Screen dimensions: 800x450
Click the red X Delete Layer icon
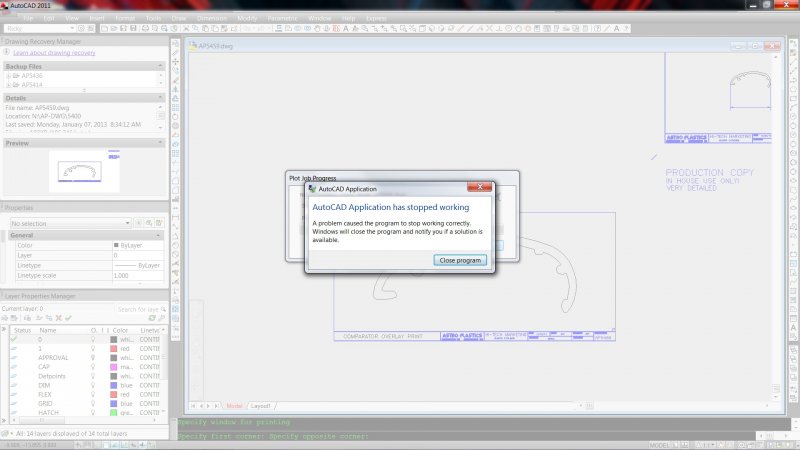point(59,318)
